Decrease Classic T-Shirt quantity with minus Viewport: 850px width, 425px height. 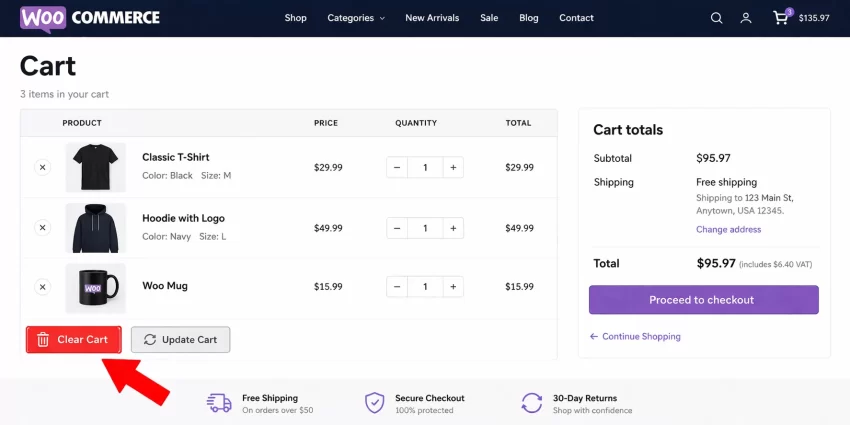(x=397, y=168)
